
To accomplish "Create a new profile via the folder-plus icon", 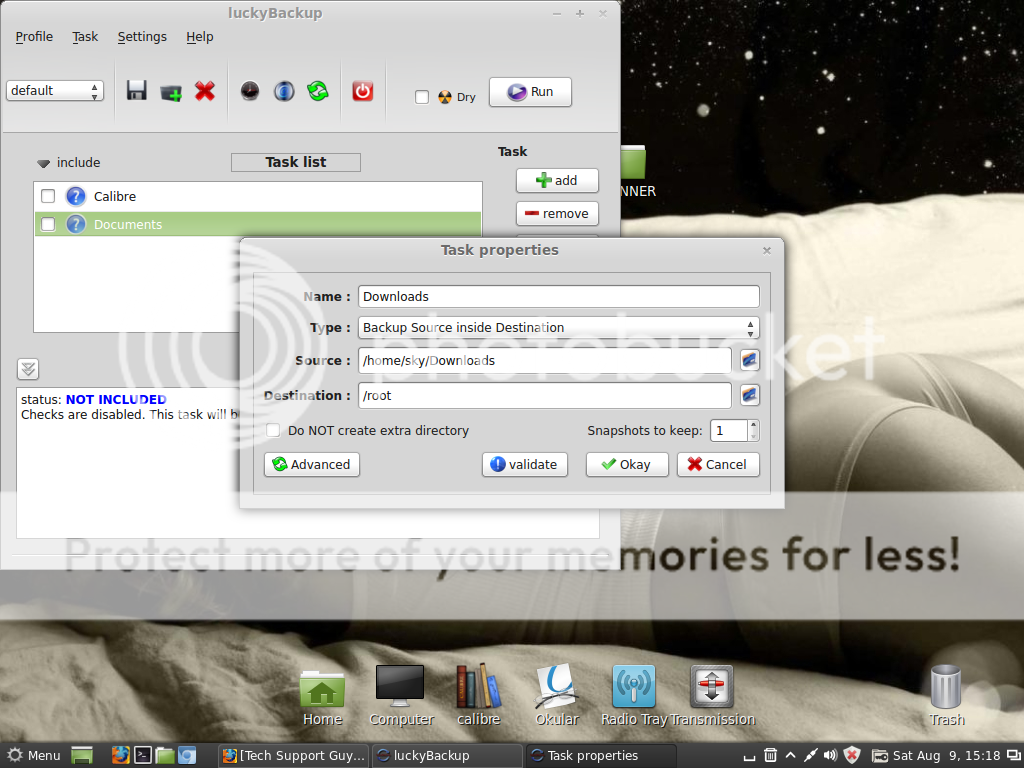I will [x=170, y=90].
